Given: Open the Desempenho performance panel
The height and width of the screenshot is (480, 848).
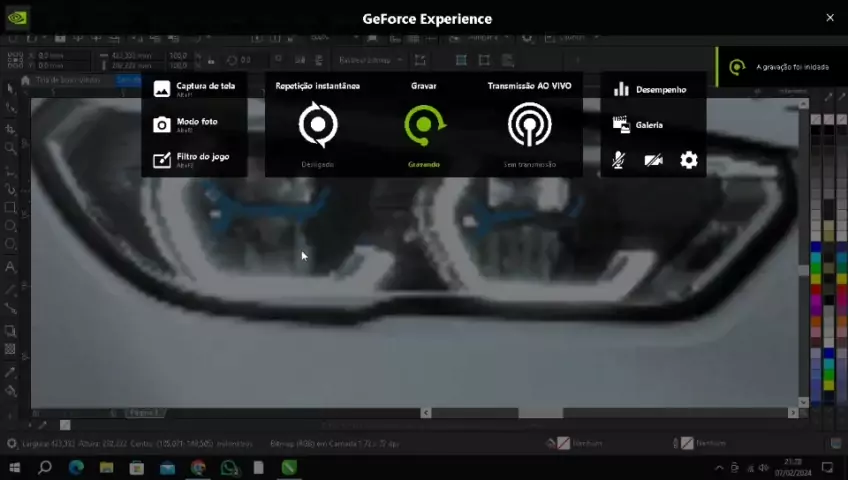Looking at the screenshot, I should pos(649,90).
